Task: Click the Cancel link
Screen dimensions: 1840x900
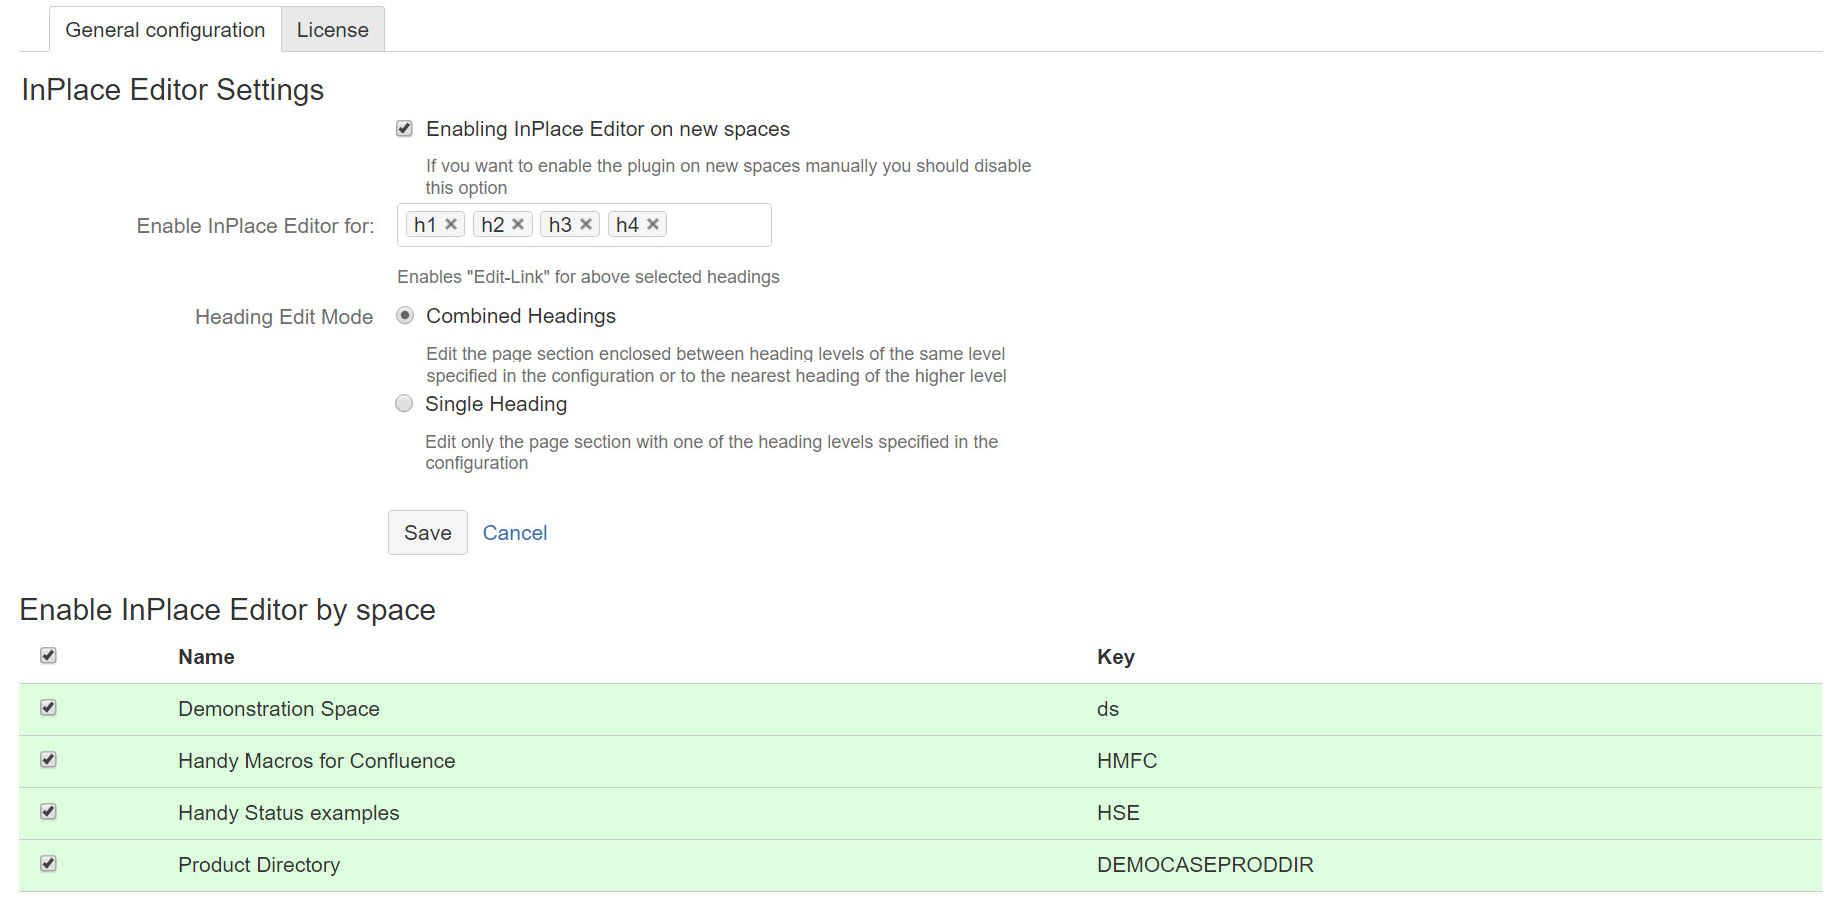Action: tap(515, 533)
